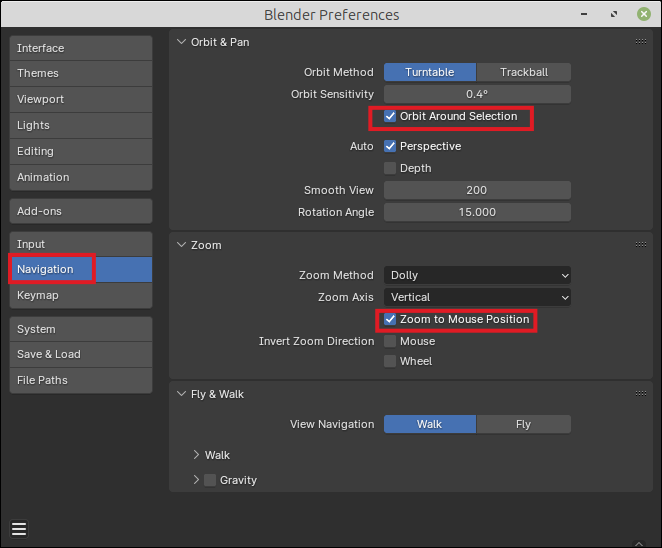Open the System preferences tab
662x548 pixels.
(81, 329)
